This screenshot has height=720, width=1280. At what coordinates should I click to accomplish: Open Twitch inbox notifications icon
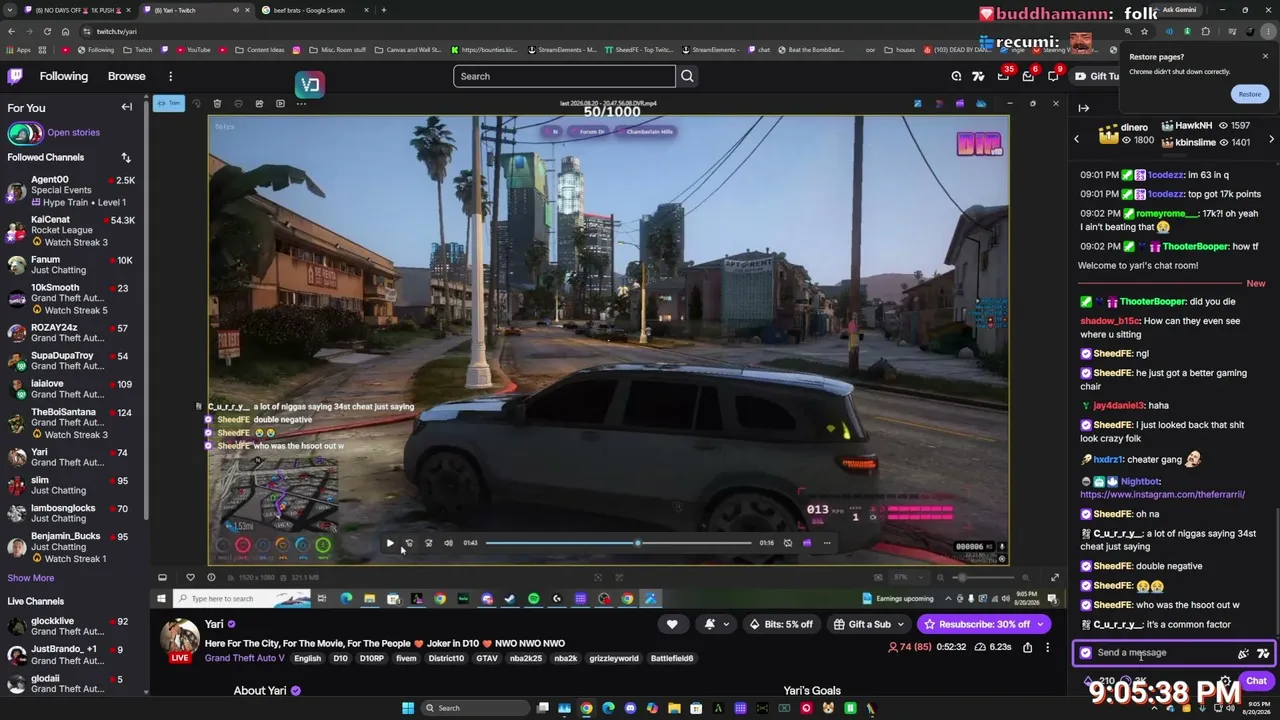coord(1028,76)
